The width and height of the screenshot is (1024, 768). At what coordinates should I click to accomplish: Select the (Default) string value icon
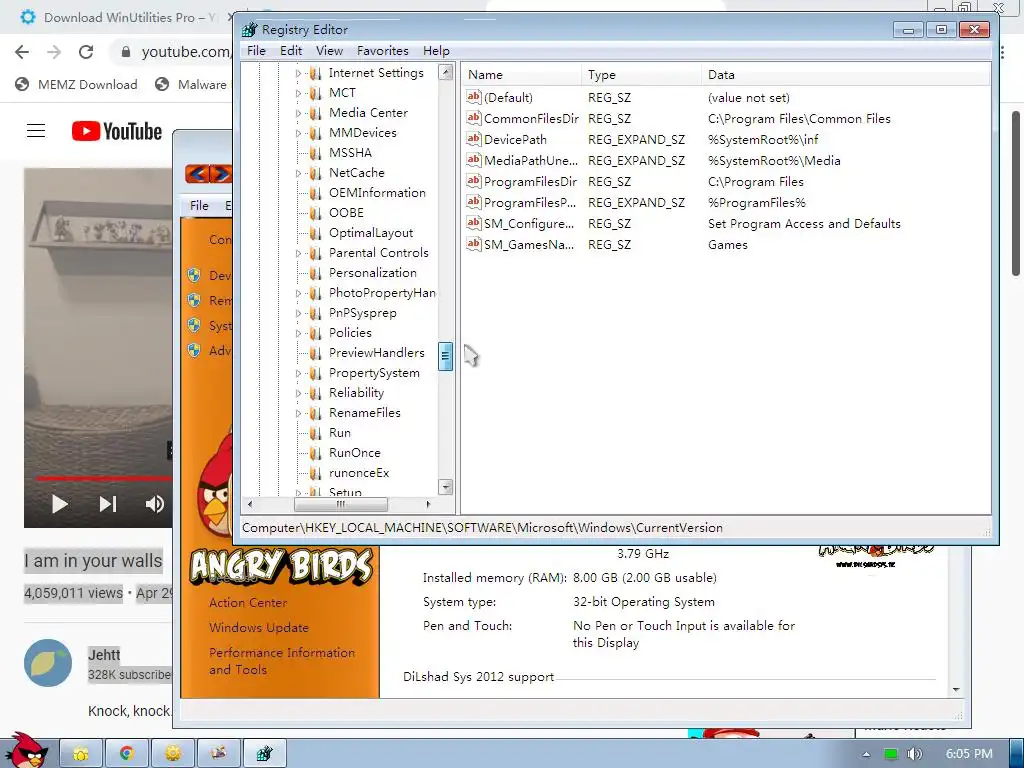473,97
